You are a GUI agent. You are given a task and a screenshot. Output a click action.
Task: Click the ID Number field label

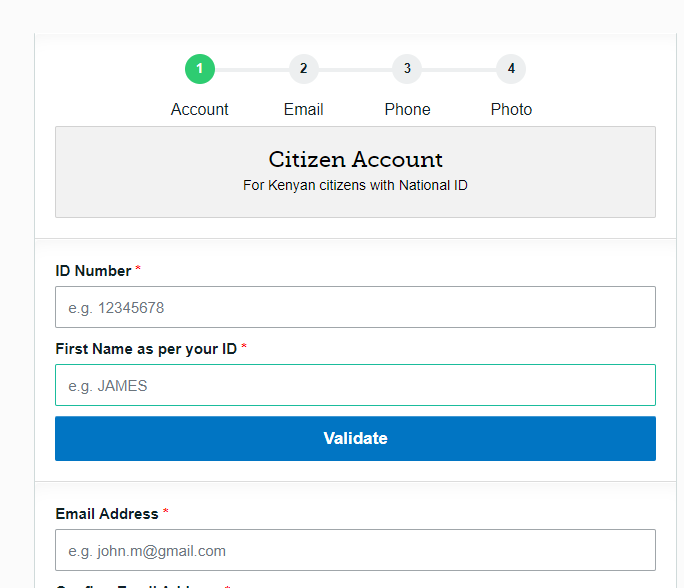93,271
